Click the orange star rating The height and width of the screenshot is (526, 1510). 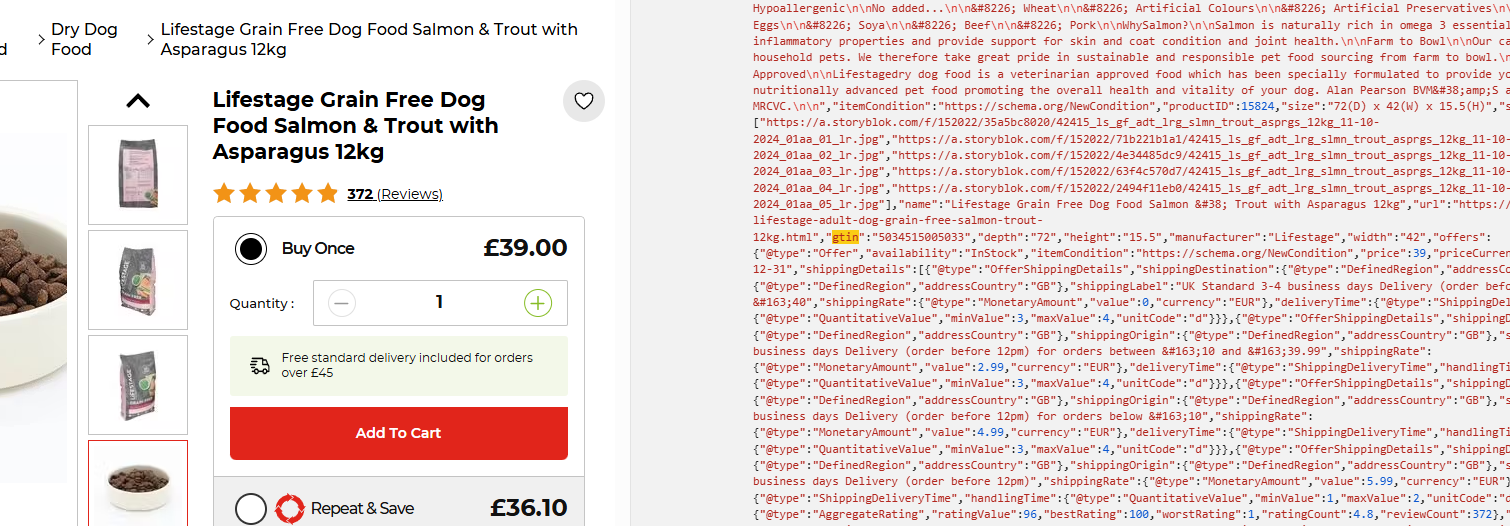point(276,194)
